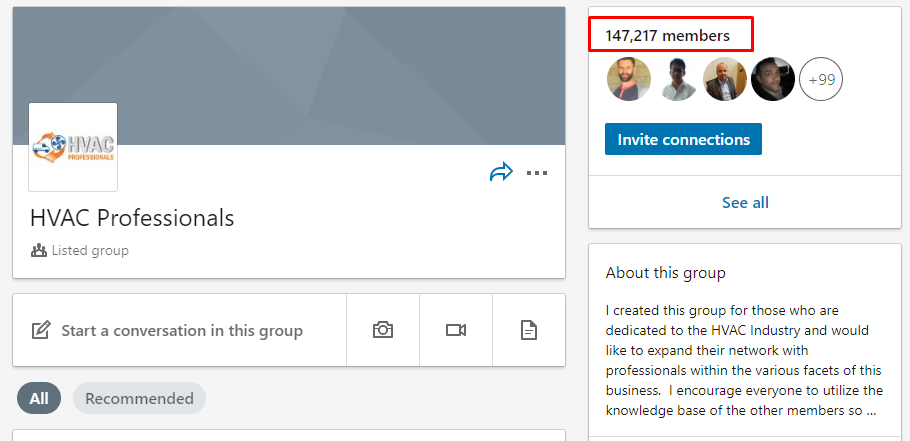This screenshot has width=910, height=441.
Task: Select the All filter pill
Action: pyautogui.click(x=39, y=398)
